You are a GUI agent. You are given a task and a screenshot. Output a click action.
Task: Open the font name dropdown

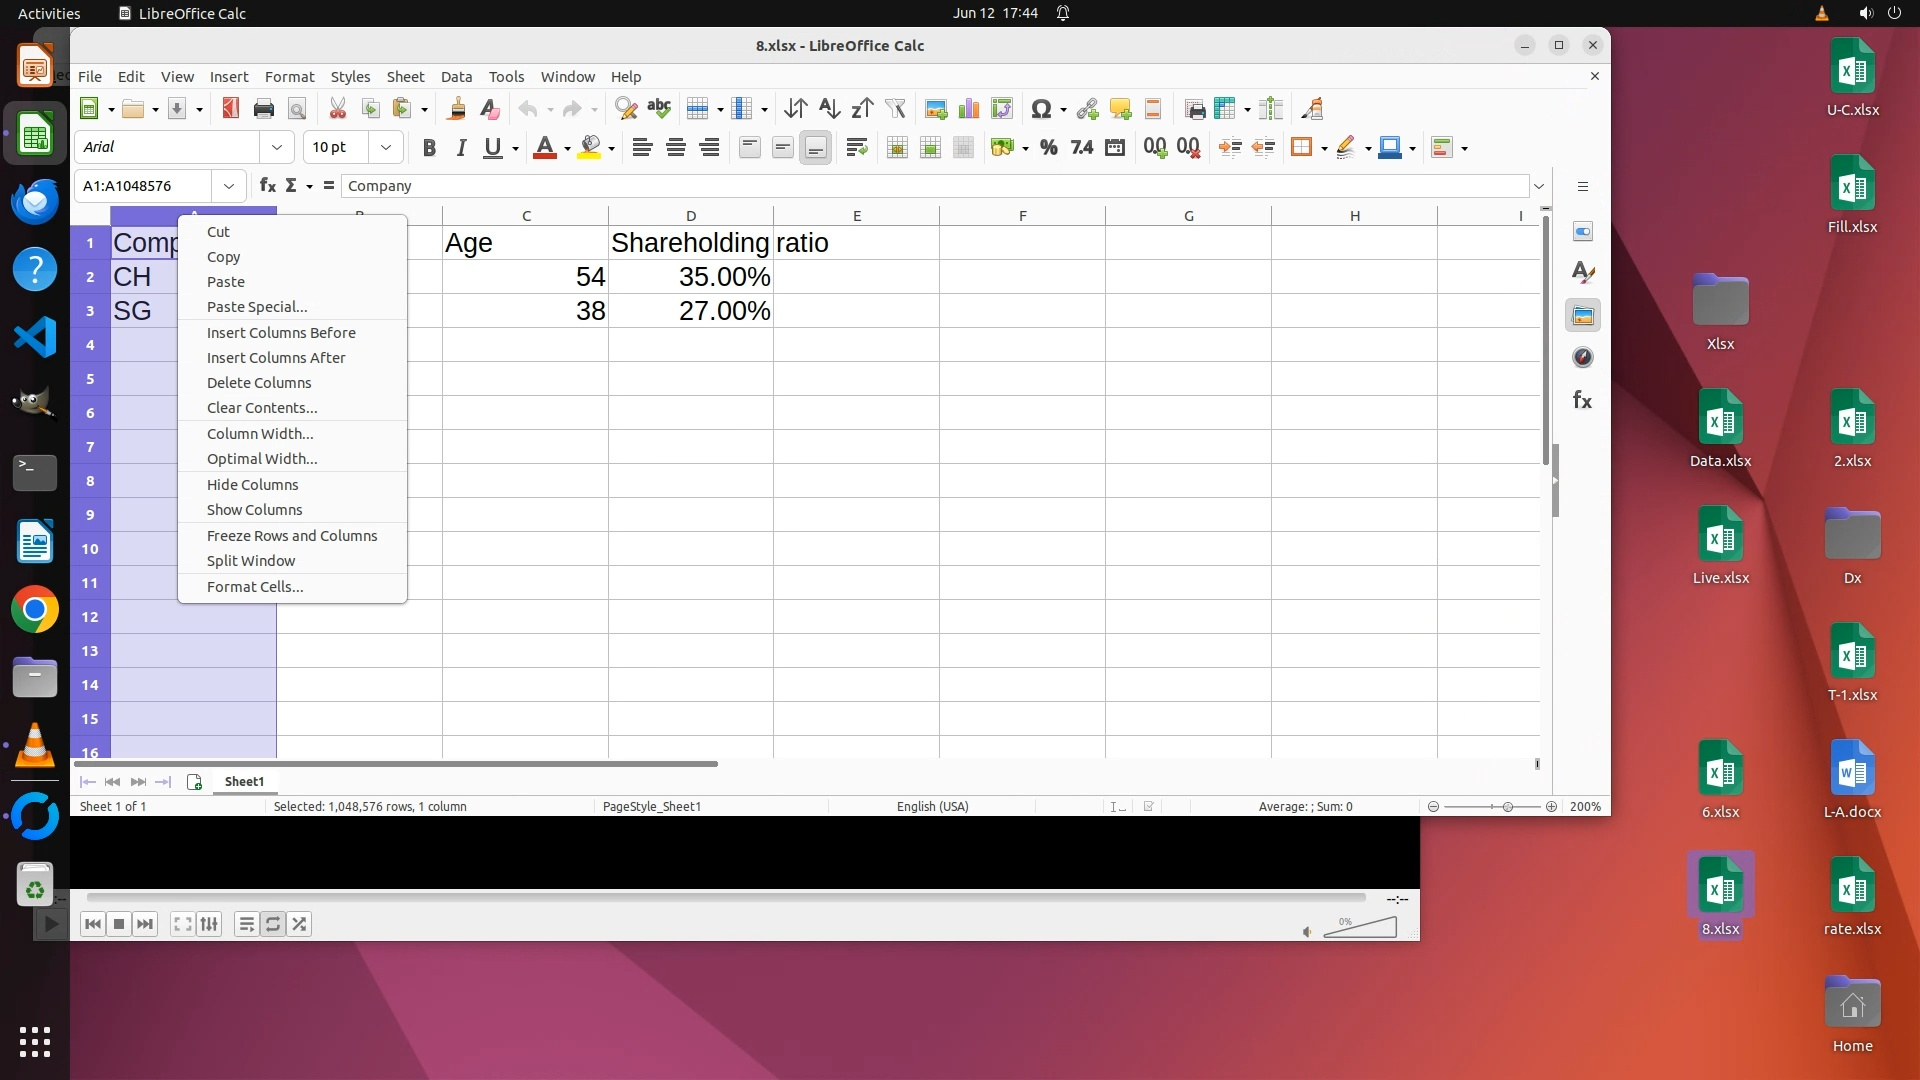277,148
